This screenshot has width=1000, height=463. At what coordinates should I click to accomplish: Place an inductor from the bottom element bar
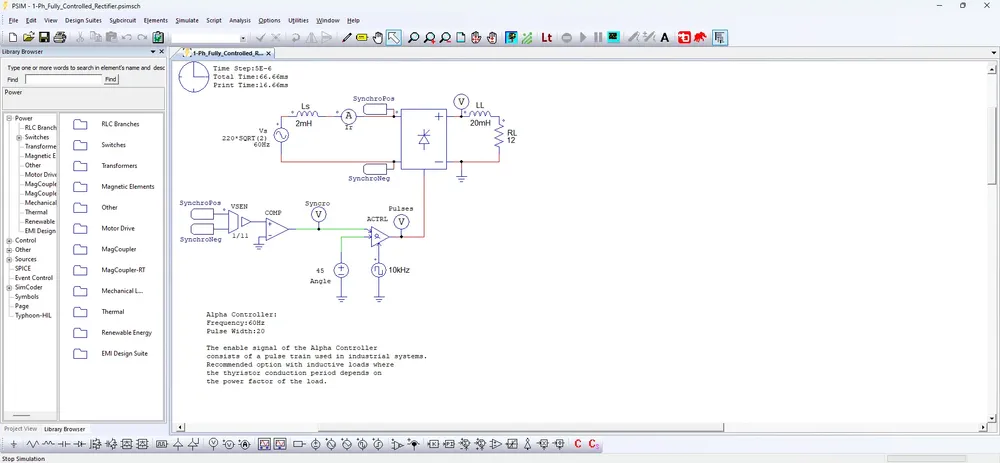(49, 444)
